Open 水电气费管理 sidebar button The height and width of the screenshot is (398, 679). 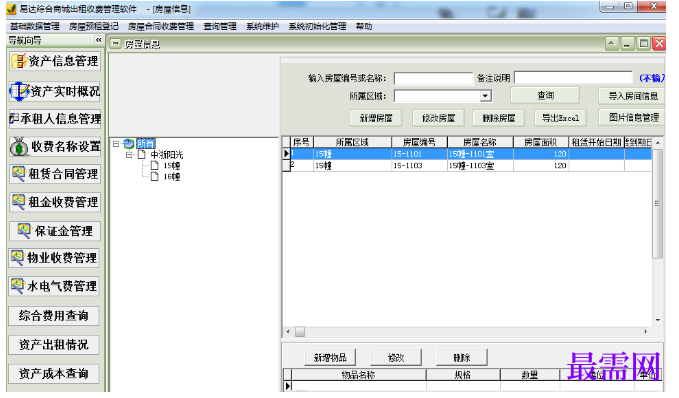tap(55, 286)
